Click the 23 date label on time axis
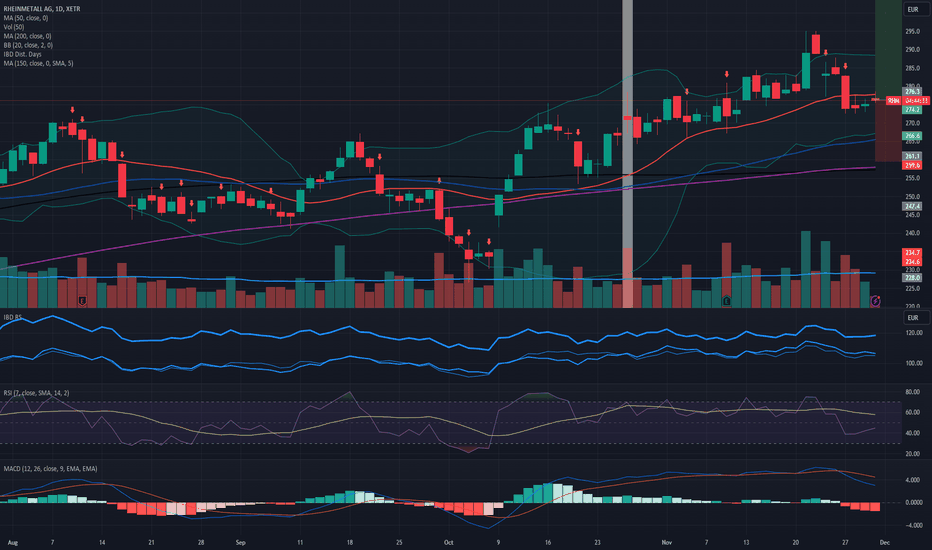Image resolution: width=932 pixels, height=550 pixels. click(x=597, y=542)
